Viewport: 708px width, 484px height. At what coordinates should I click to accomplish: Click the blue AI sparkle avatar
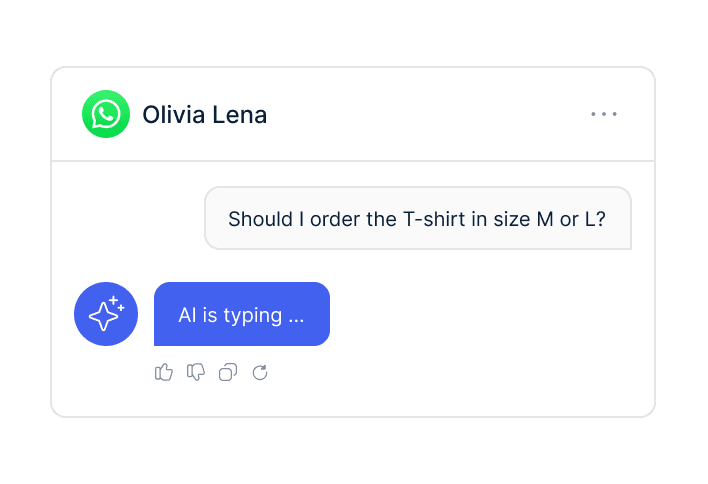tap(106, 314)
